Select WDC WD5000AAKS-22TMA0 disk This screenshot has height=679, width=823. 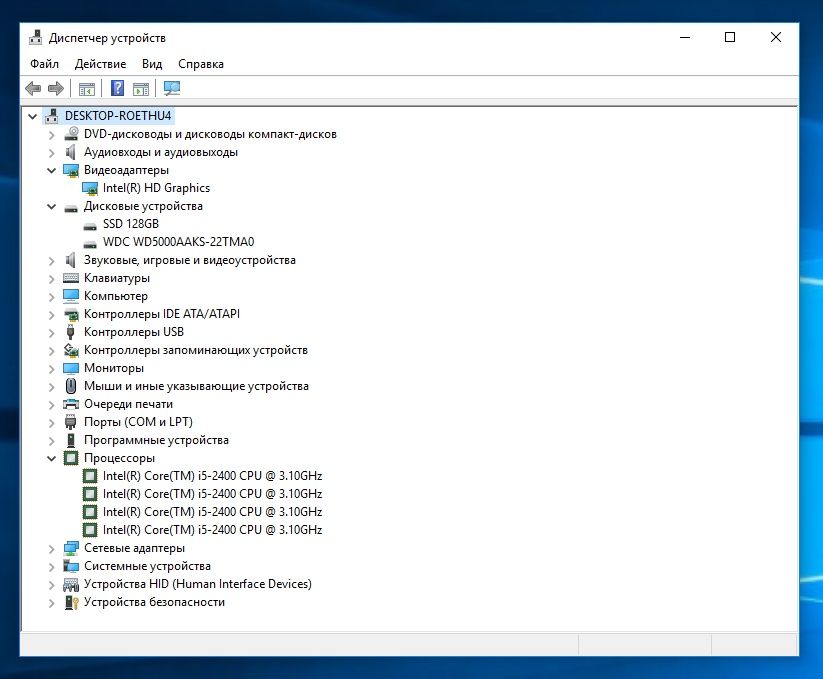click(178, 242)
